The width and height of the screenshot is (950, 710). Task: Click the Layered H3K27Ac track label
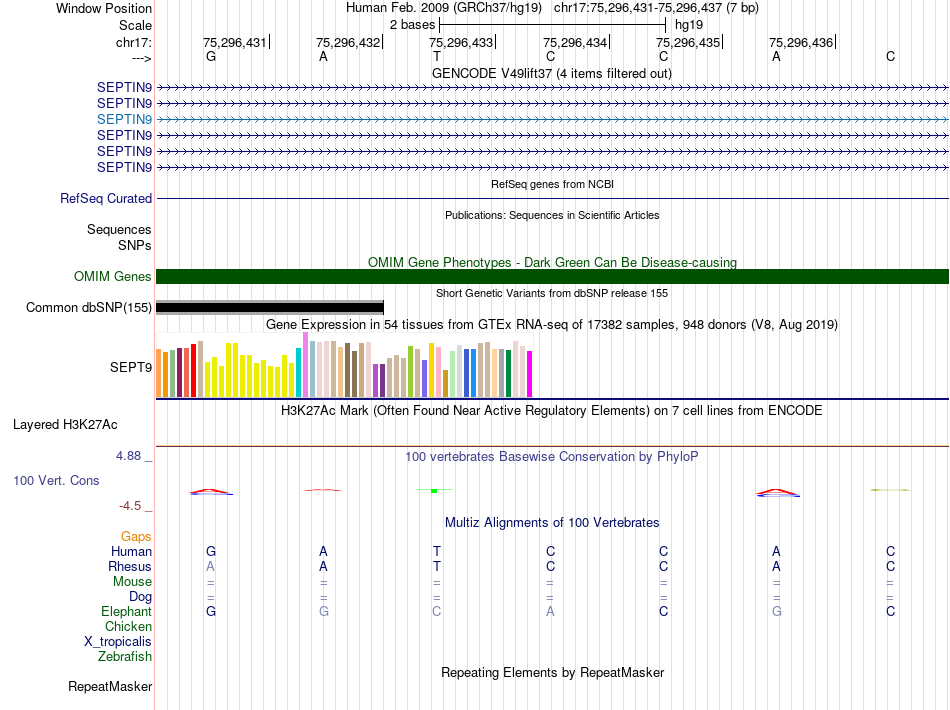[x=65, y=425]
